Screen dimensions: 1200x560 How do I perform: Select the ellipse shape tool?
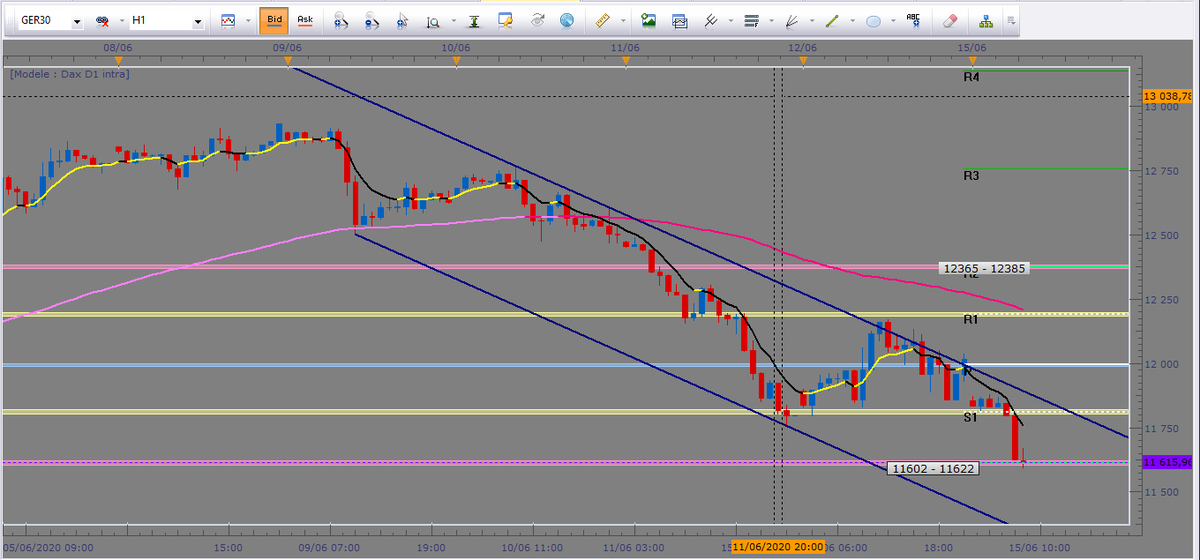click(x=873, y=19)
